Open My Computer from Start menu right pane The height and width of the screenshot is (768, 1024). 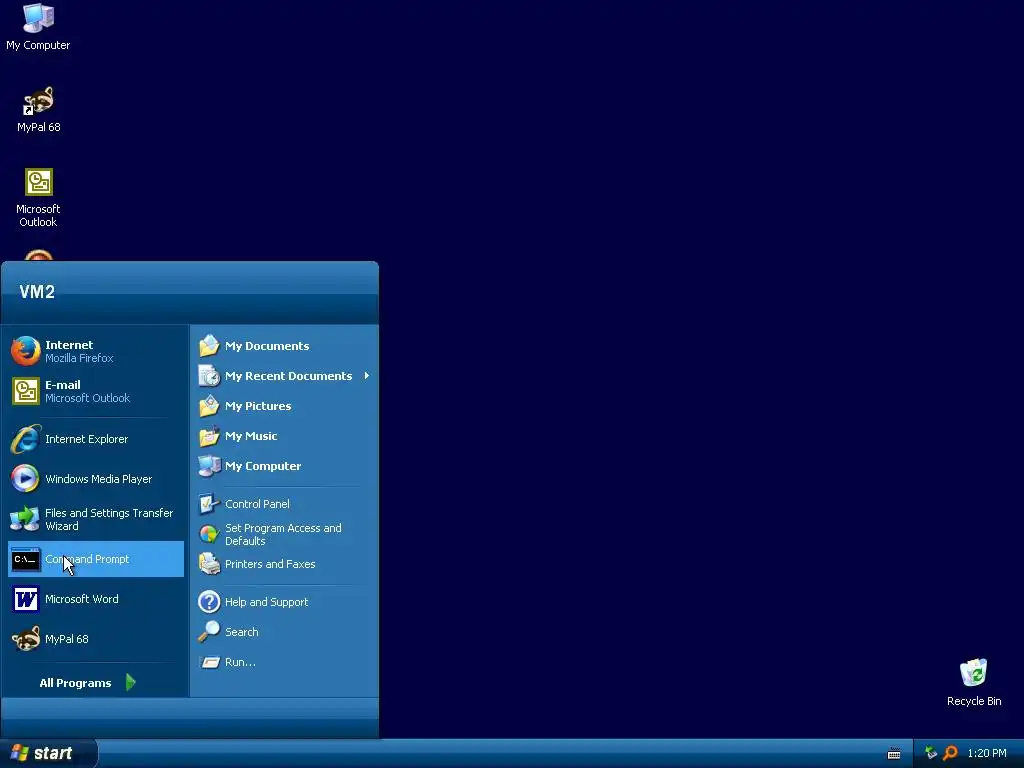click(283, 466)
